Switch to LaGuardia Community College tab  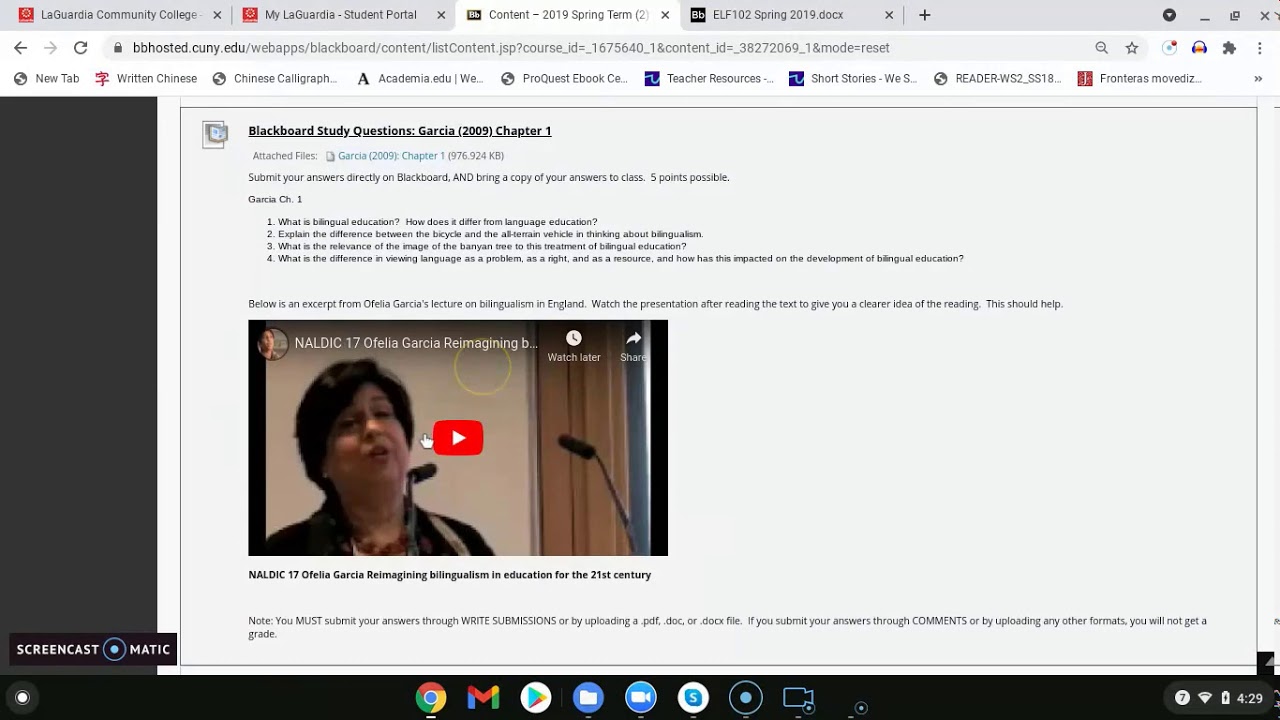click(x=120, y=15)
